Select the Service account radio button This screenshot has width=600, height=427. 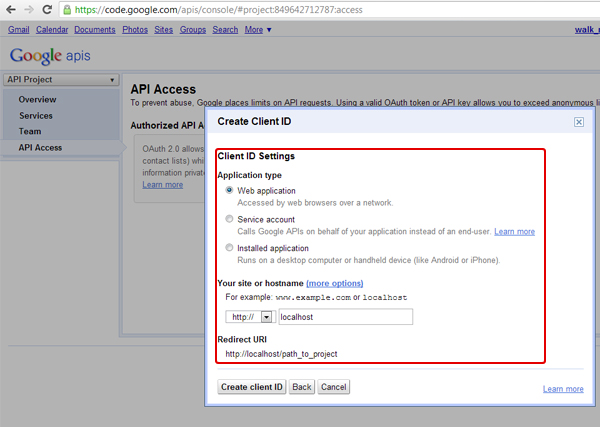229,219
